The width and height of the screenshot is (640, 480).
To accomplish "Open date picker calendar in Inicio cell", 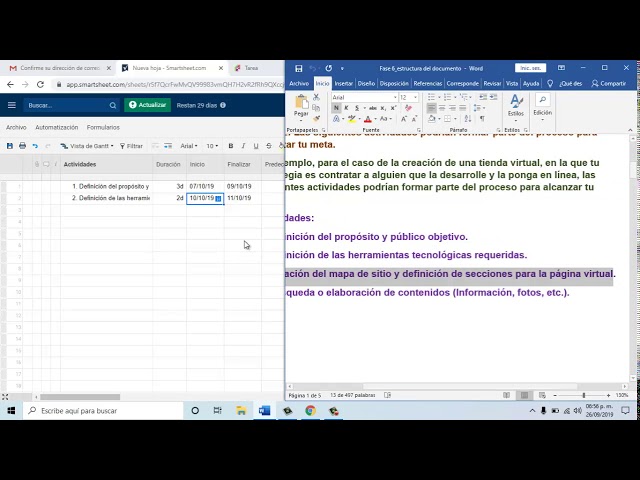I will click(218, 199).
